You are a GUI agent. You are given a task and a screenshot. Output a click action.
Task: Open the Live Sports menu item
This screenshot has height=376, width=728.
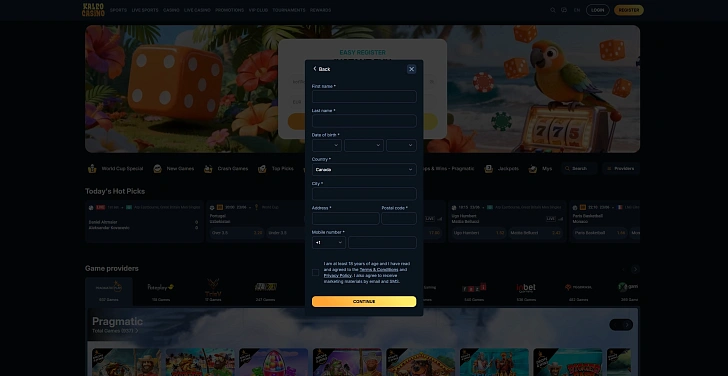coord(145,10)
